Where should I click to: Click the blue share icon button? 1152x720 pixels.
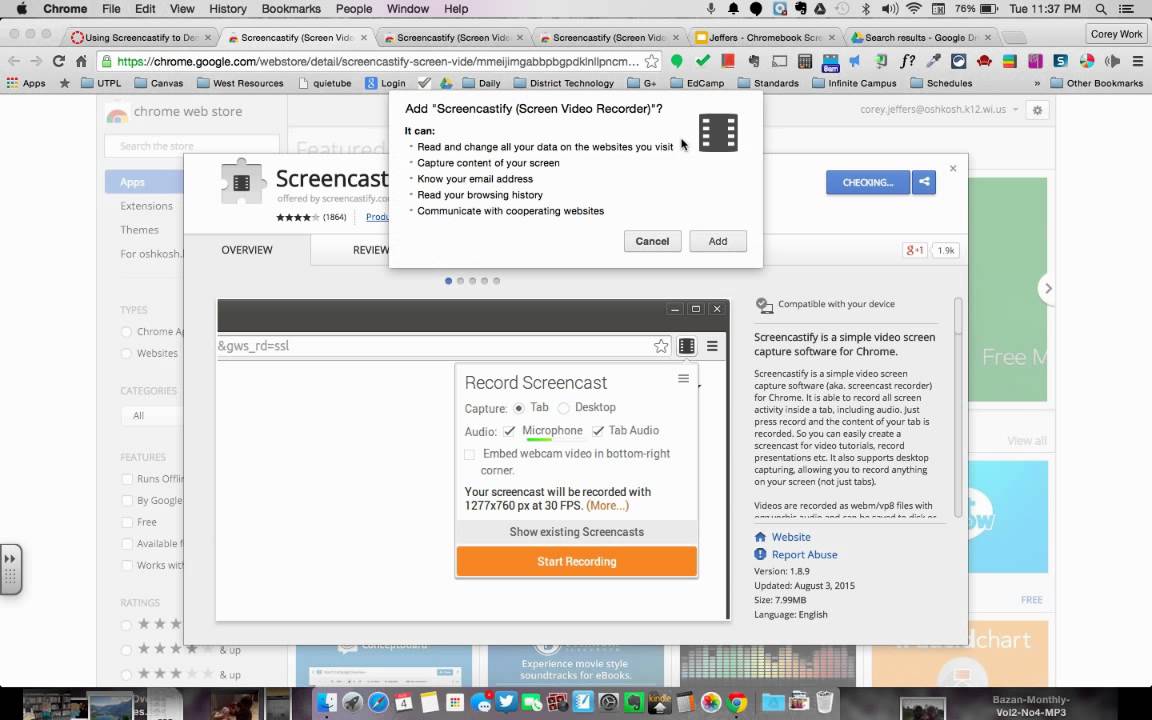[924, 182]
